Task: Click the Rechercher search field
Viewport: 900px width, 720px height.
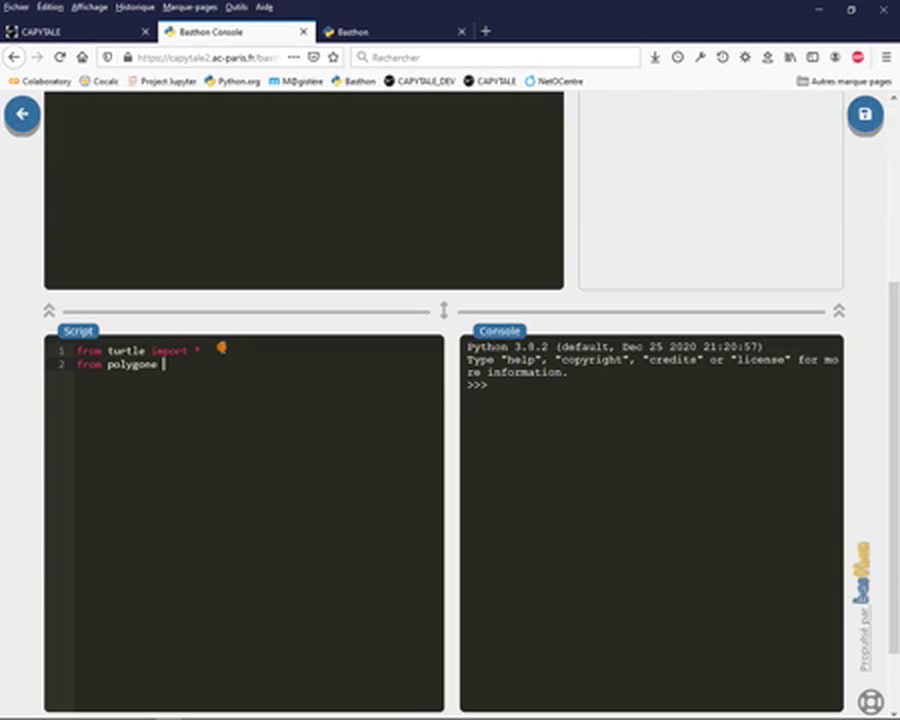Action: click(497, 58)
